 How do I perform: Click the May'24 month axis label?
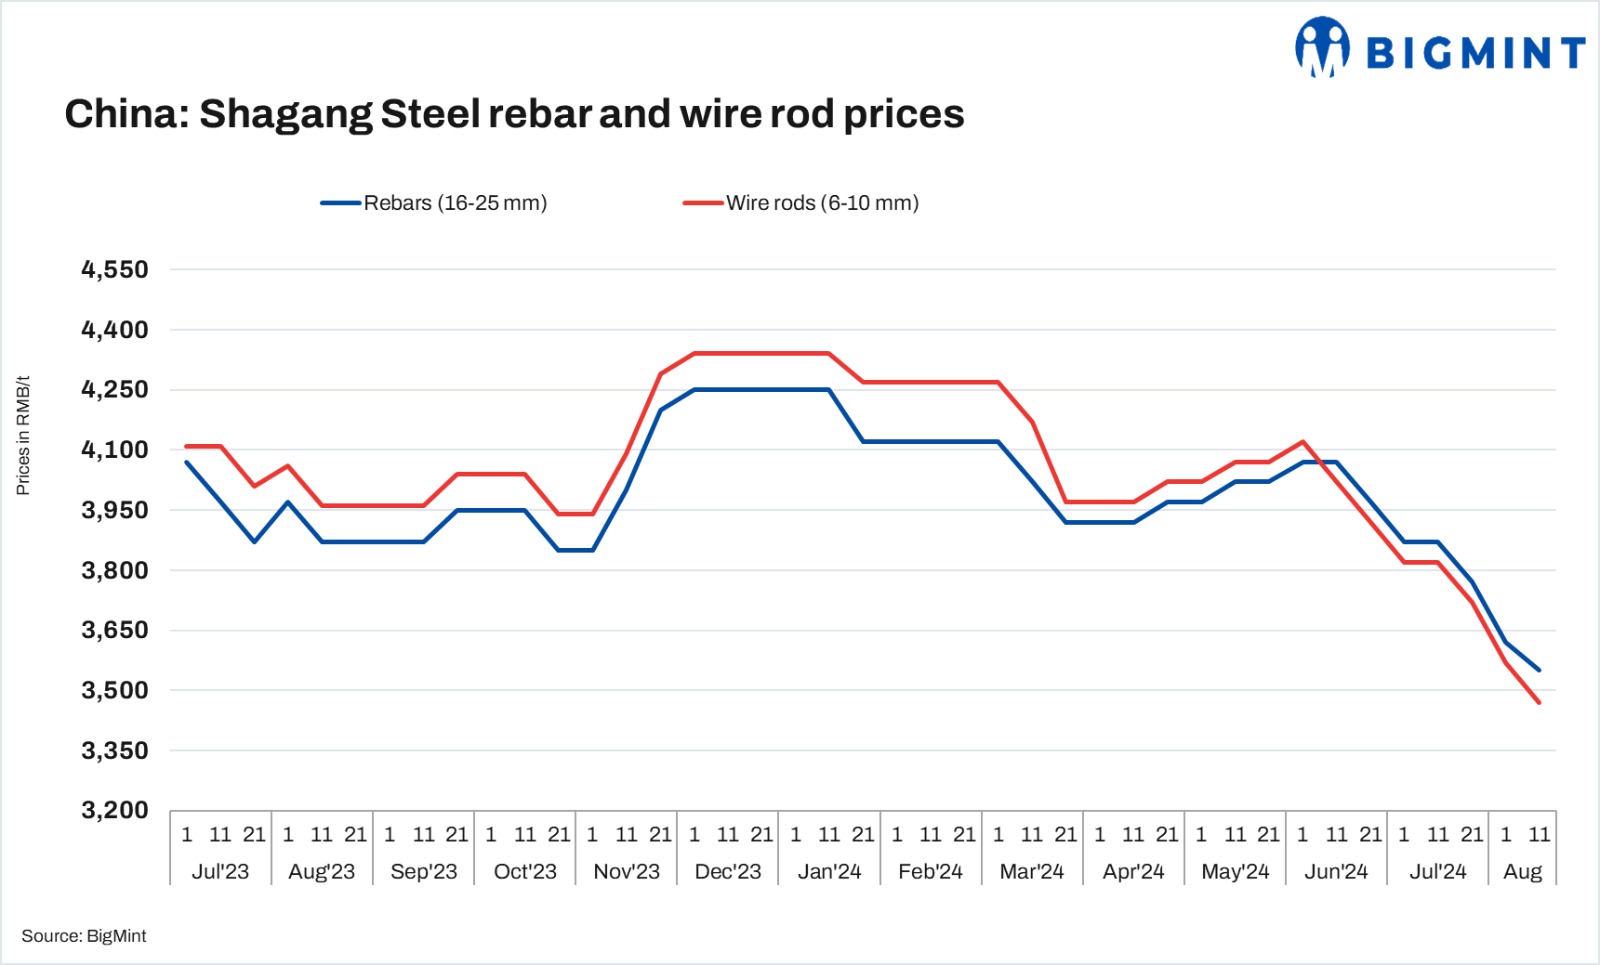1235,871
